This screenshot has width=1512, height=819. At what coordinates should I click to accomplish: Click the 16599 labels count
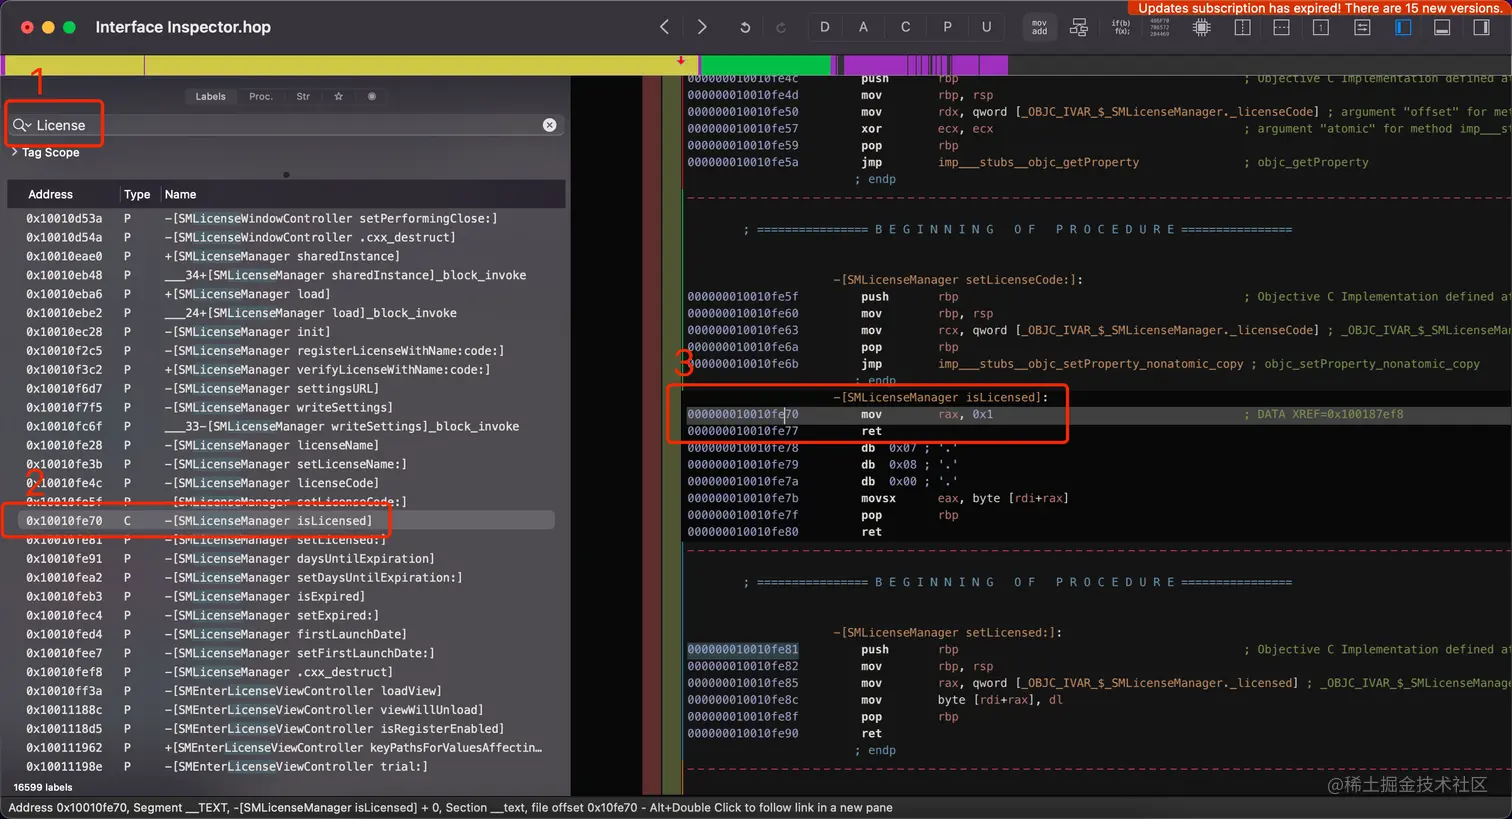pos(43,787)
